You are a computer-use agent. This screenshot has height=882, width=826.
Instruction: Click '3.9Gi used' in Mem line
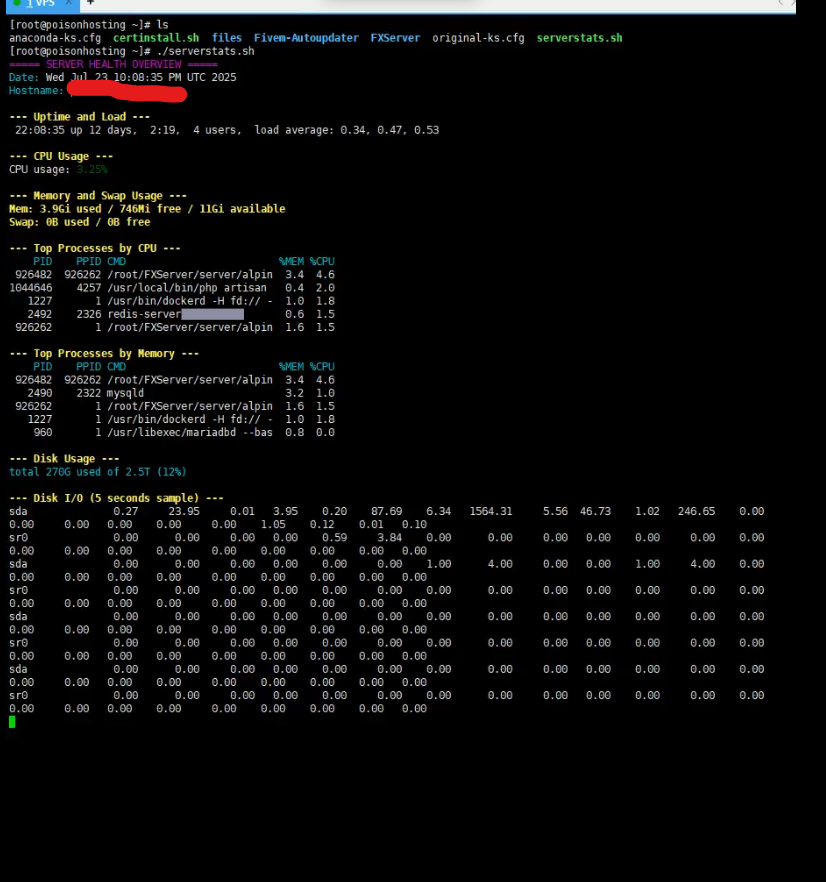[x=70, y=209]
